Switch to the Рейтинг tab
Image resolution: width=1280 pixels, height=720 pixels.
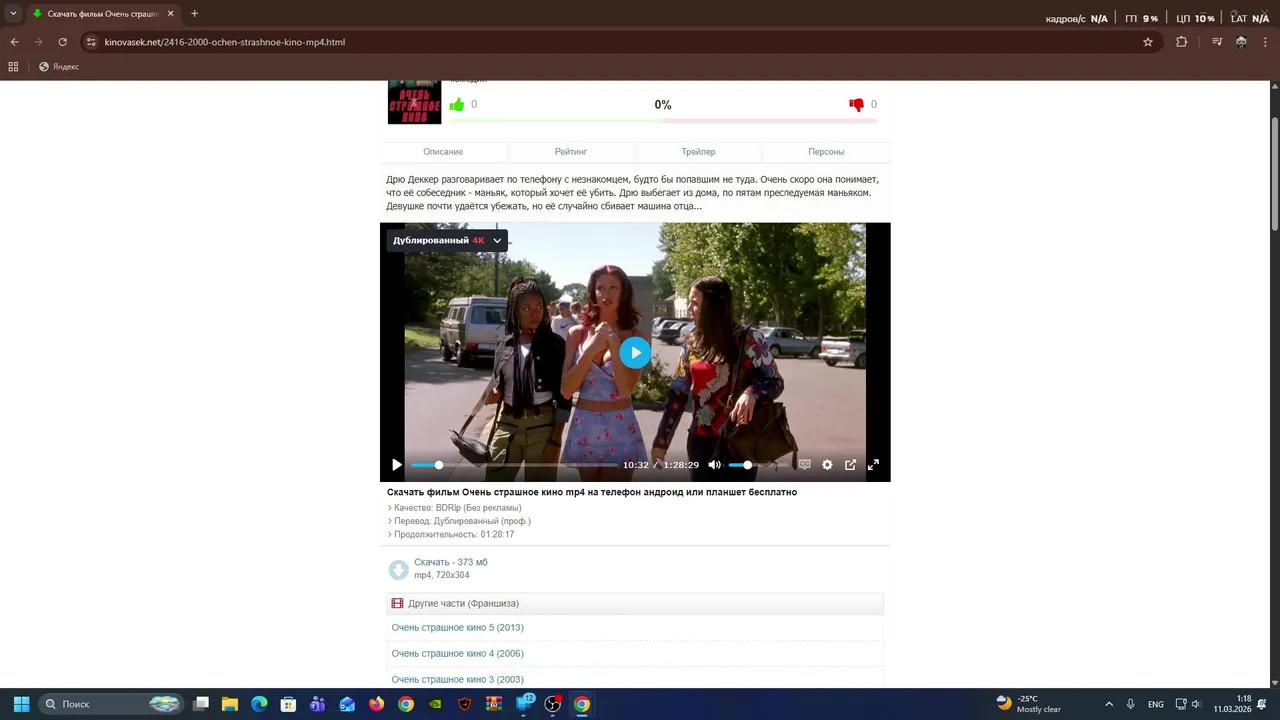[571, 152]
